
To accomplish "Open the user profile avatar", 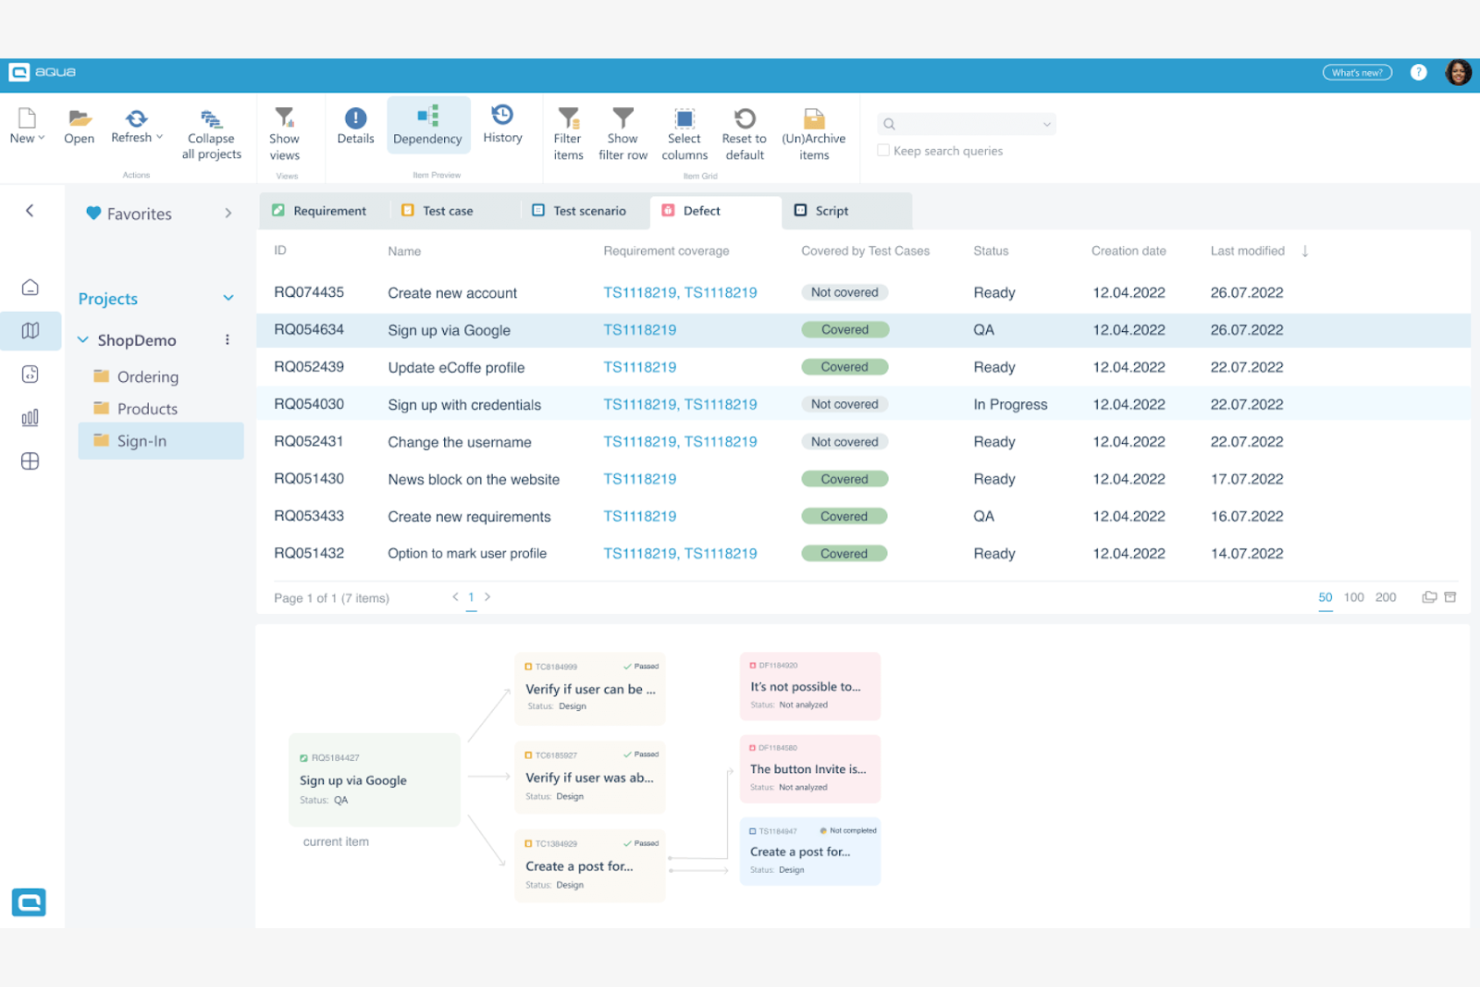I will (1458, 72).
